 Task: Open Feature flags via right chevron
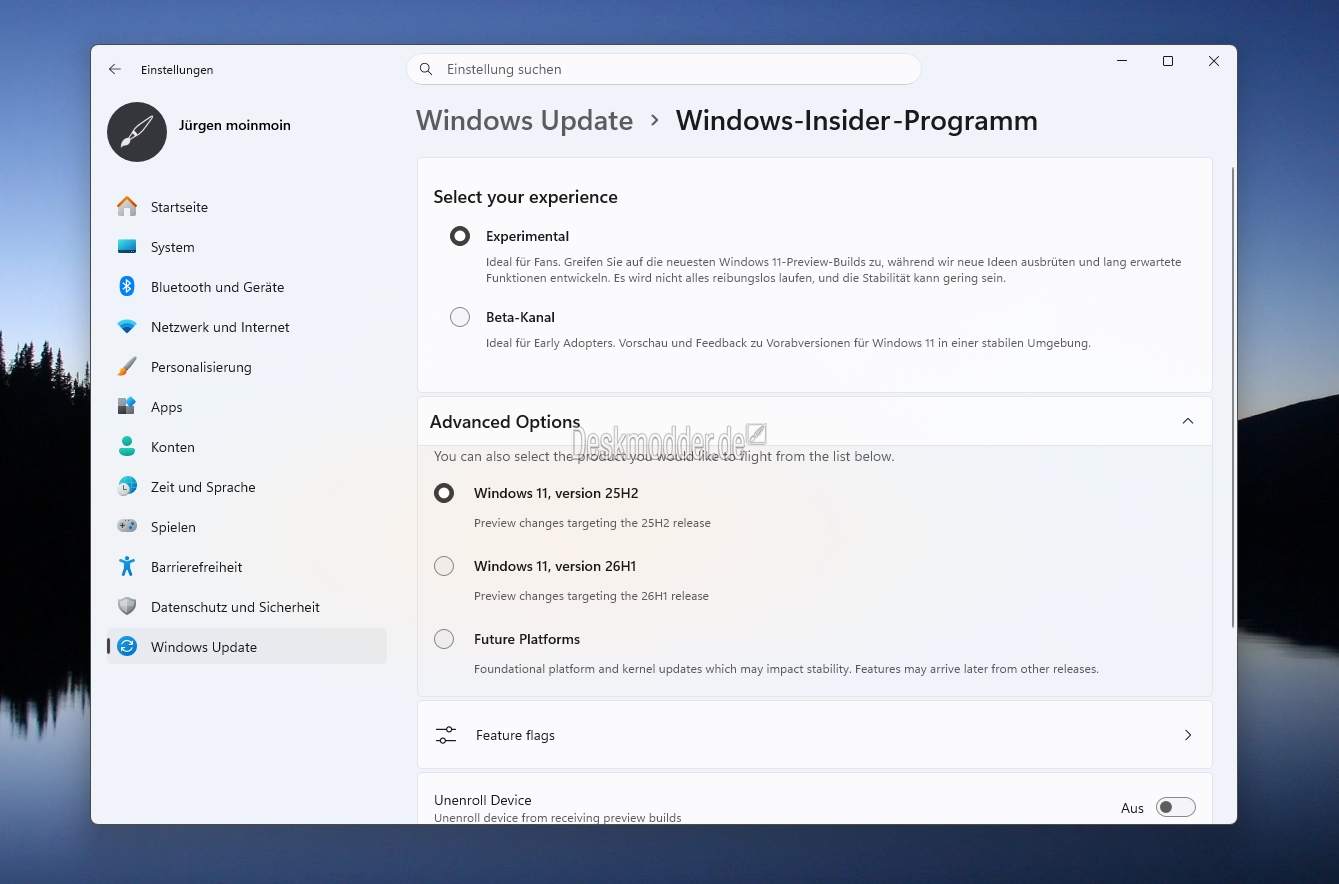[1188, 735]
